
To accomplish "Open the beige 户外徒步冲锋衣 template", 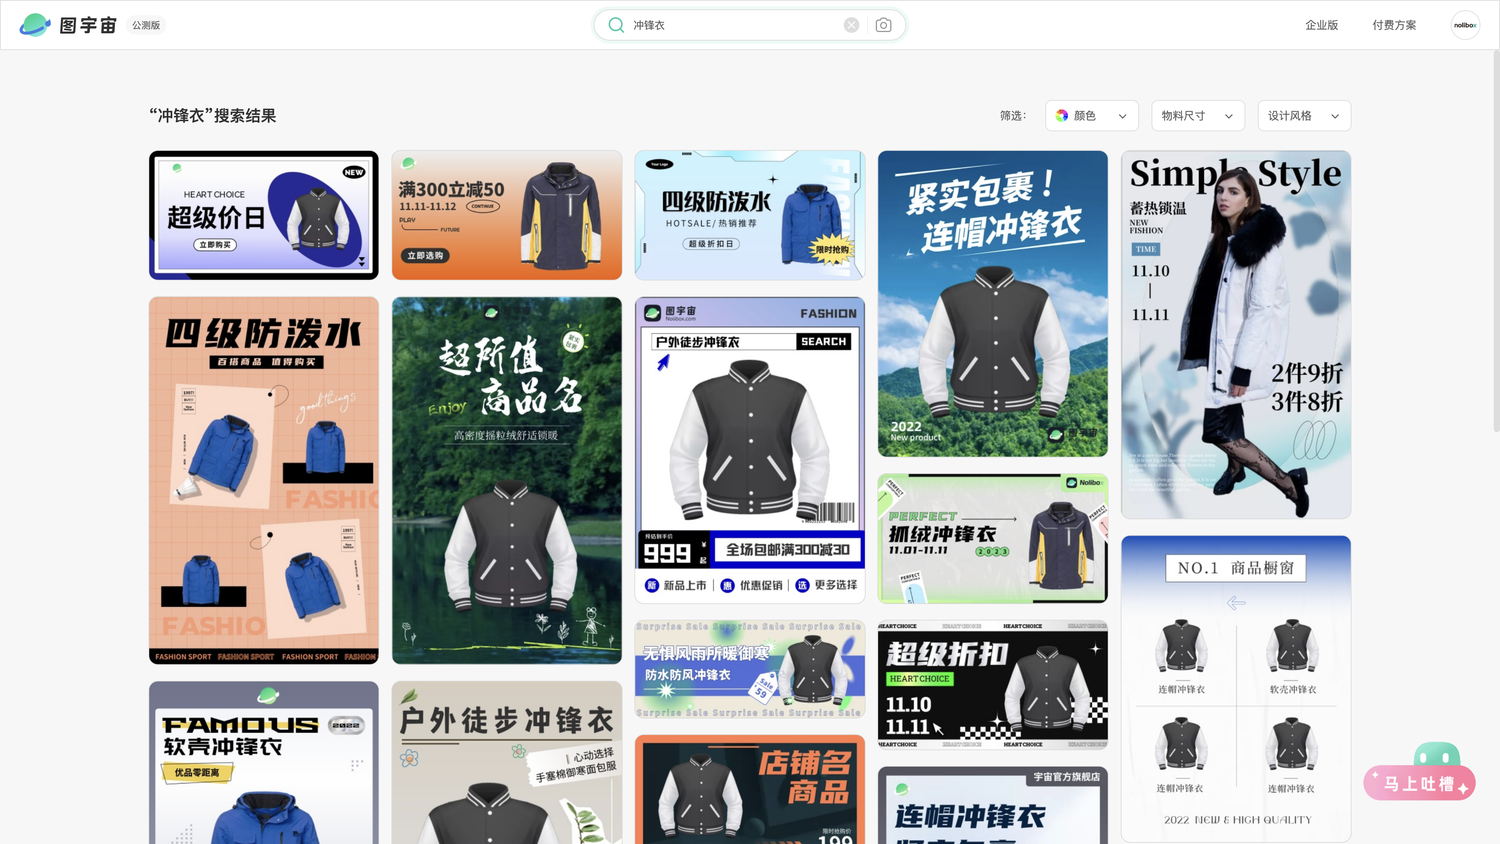I will pyautogui.click(x=507, y=763).
